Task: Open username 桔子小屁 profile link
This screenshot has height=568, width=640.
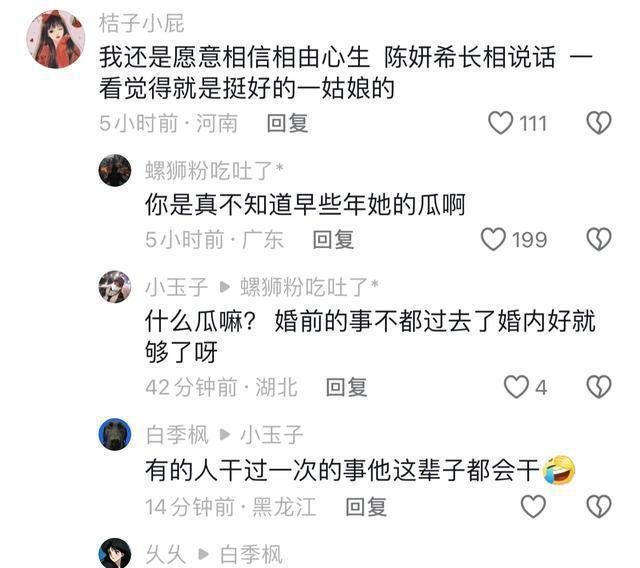Action: point(142,23)
